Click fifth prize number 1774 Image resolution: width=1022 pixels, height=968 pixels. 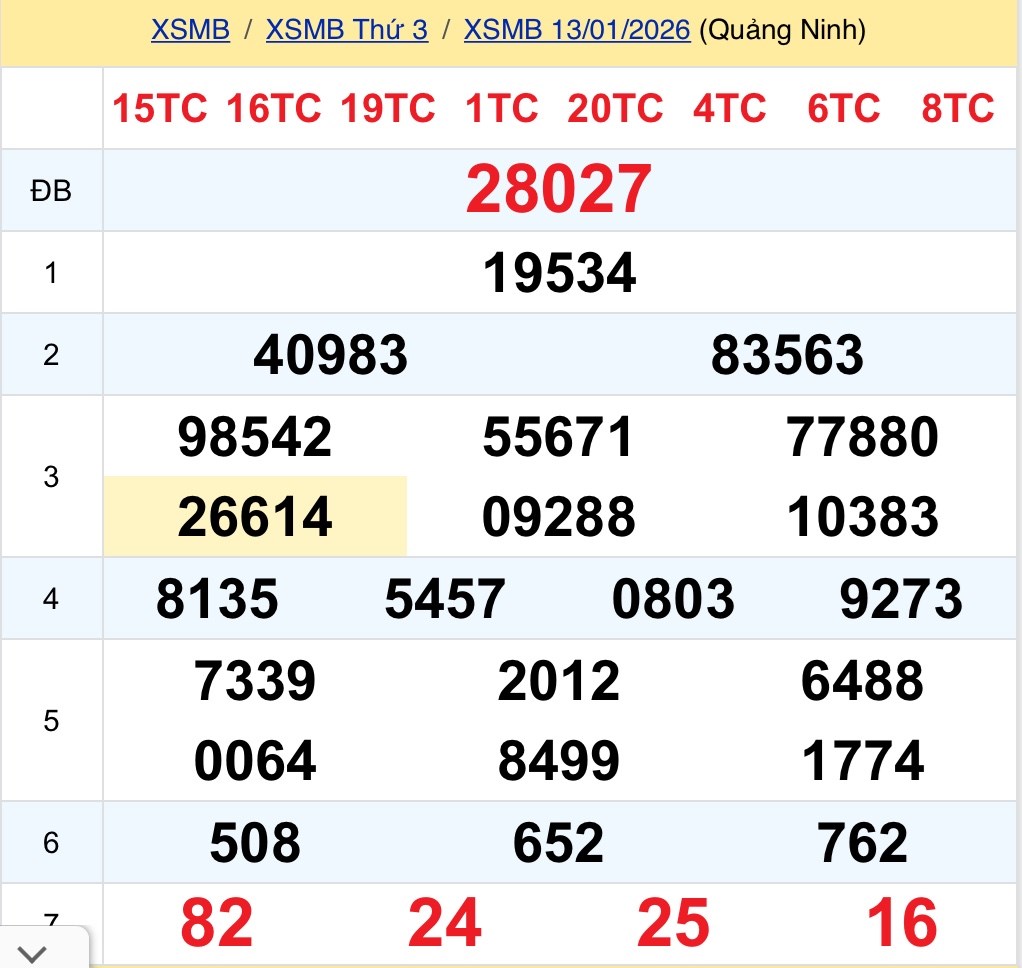[863, 761]
